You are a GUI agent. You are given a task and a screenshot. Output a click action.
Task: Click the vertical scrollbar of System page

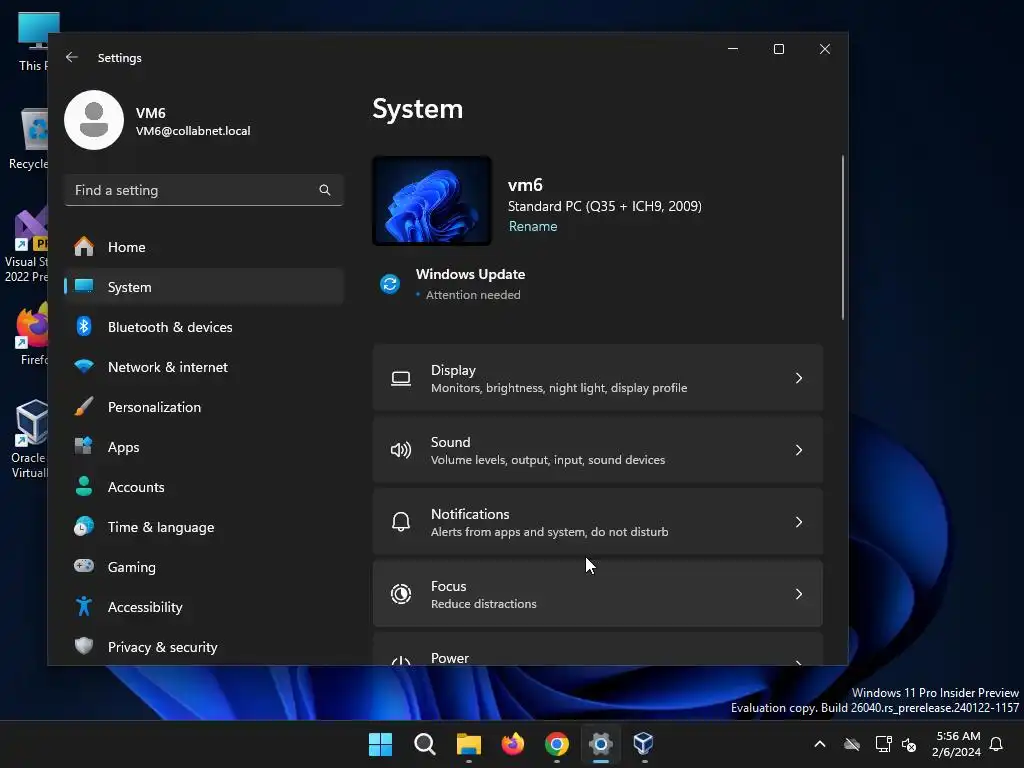pyautogui.click(x=843, y=238)
